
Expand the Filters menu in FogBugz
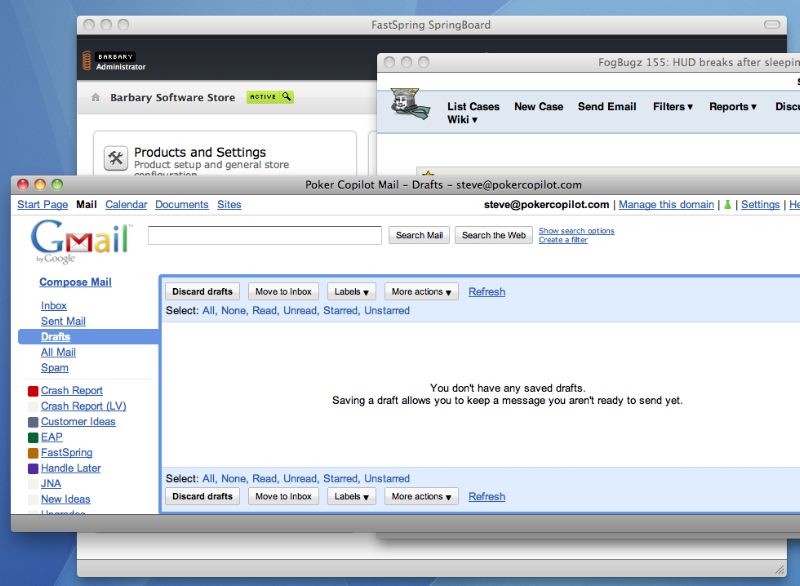click(673, 107)
